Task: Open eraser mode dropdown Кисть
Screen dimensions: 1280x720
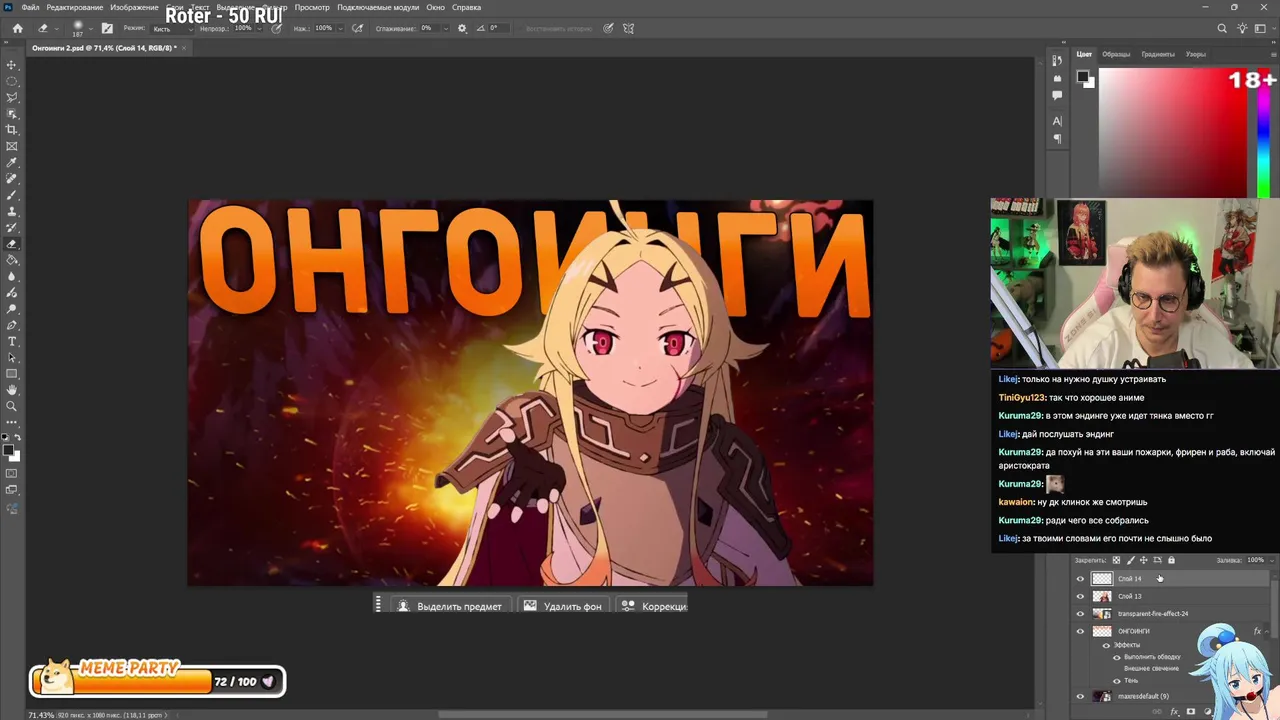Action: 172,28
